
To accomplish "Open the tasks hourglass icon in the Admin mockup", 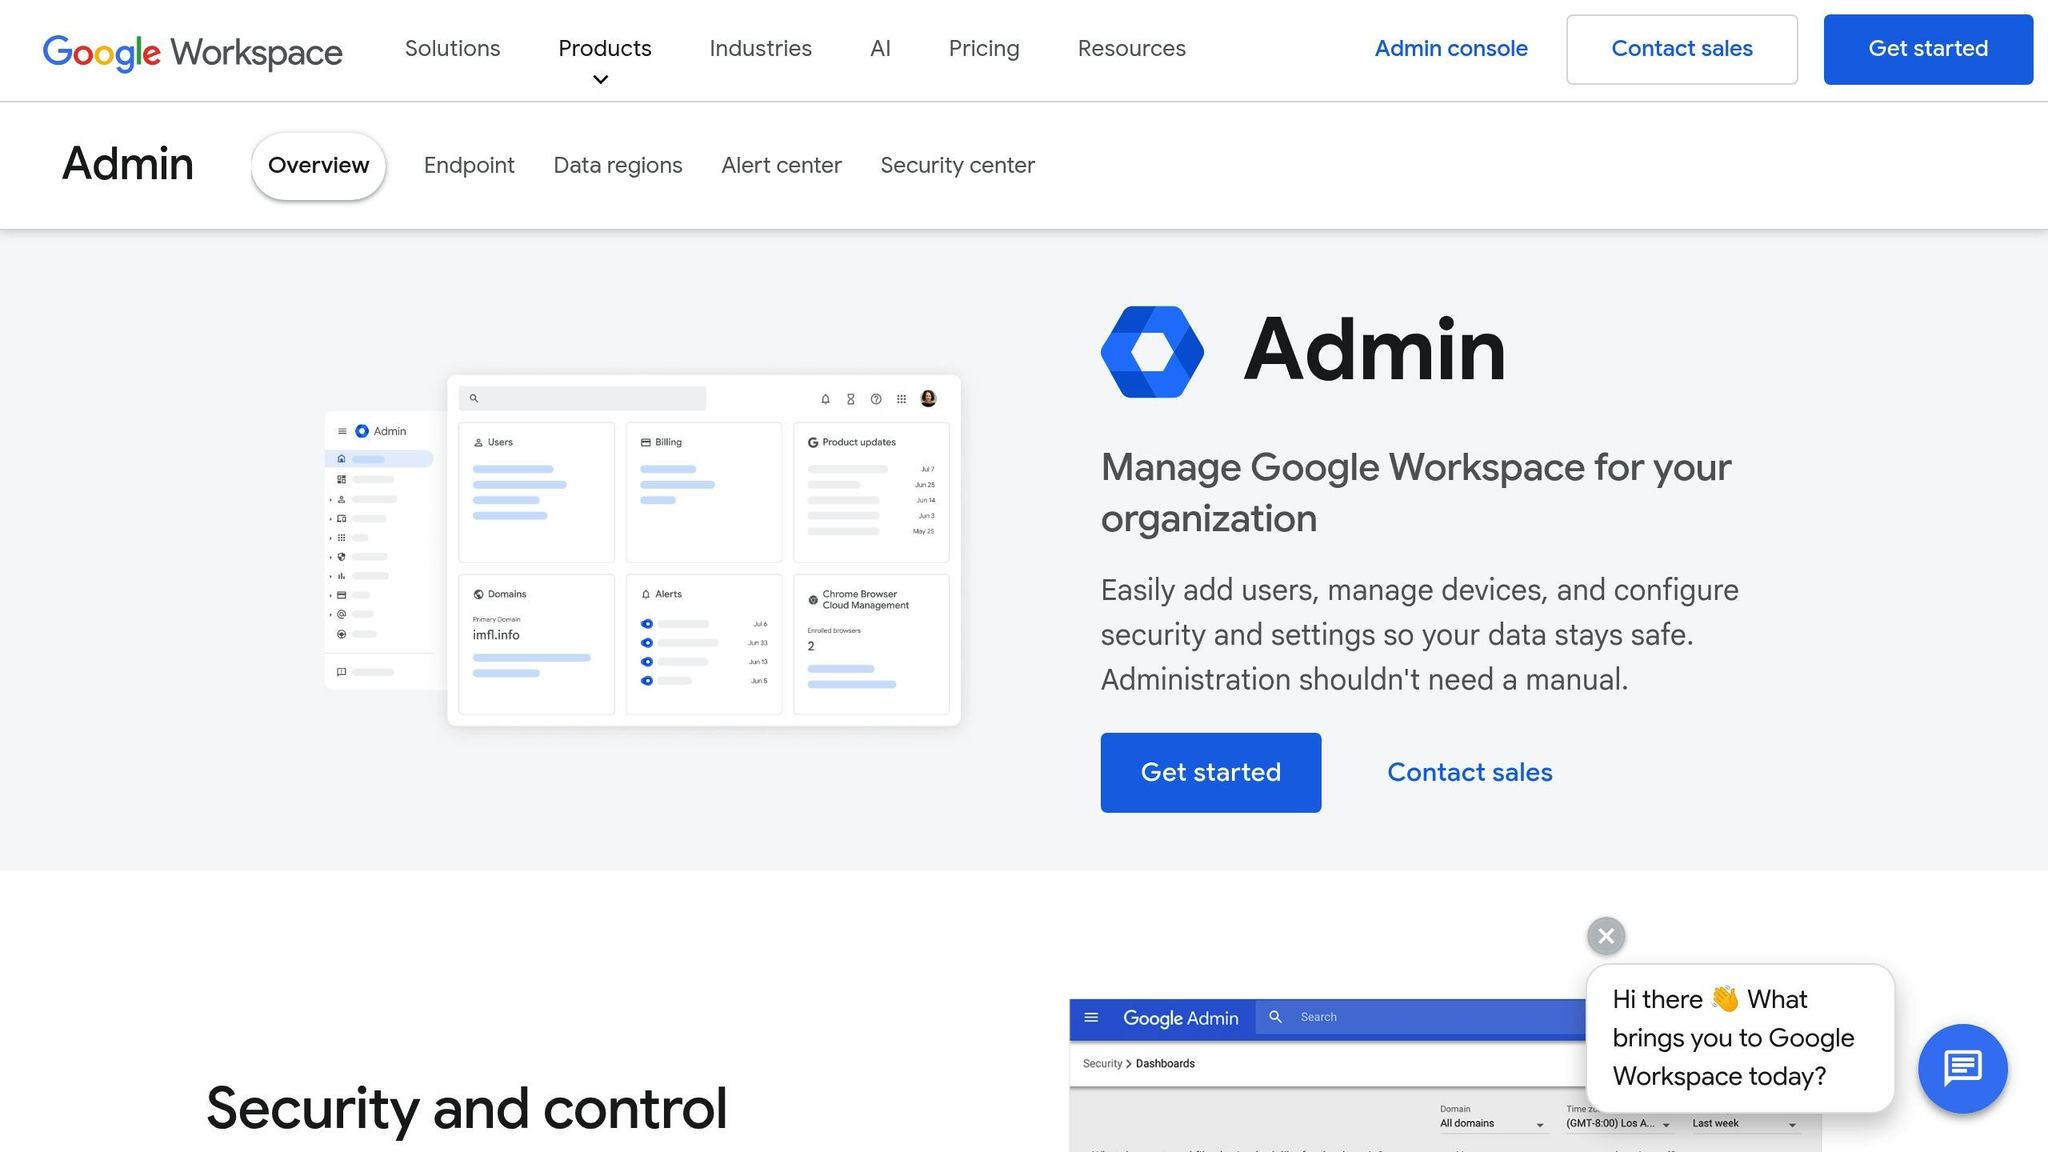I will (851, 400).
